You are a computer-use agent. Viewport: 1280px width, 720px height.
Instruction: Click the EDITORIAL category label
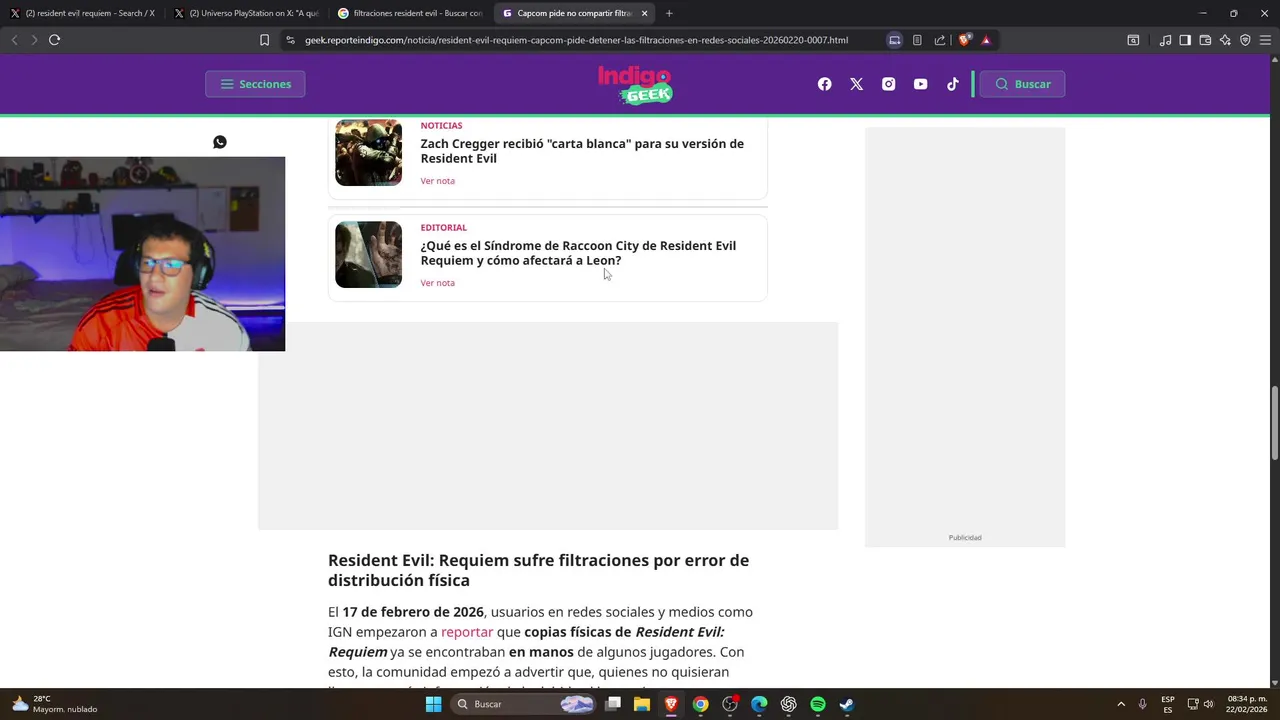pos(443,228)
